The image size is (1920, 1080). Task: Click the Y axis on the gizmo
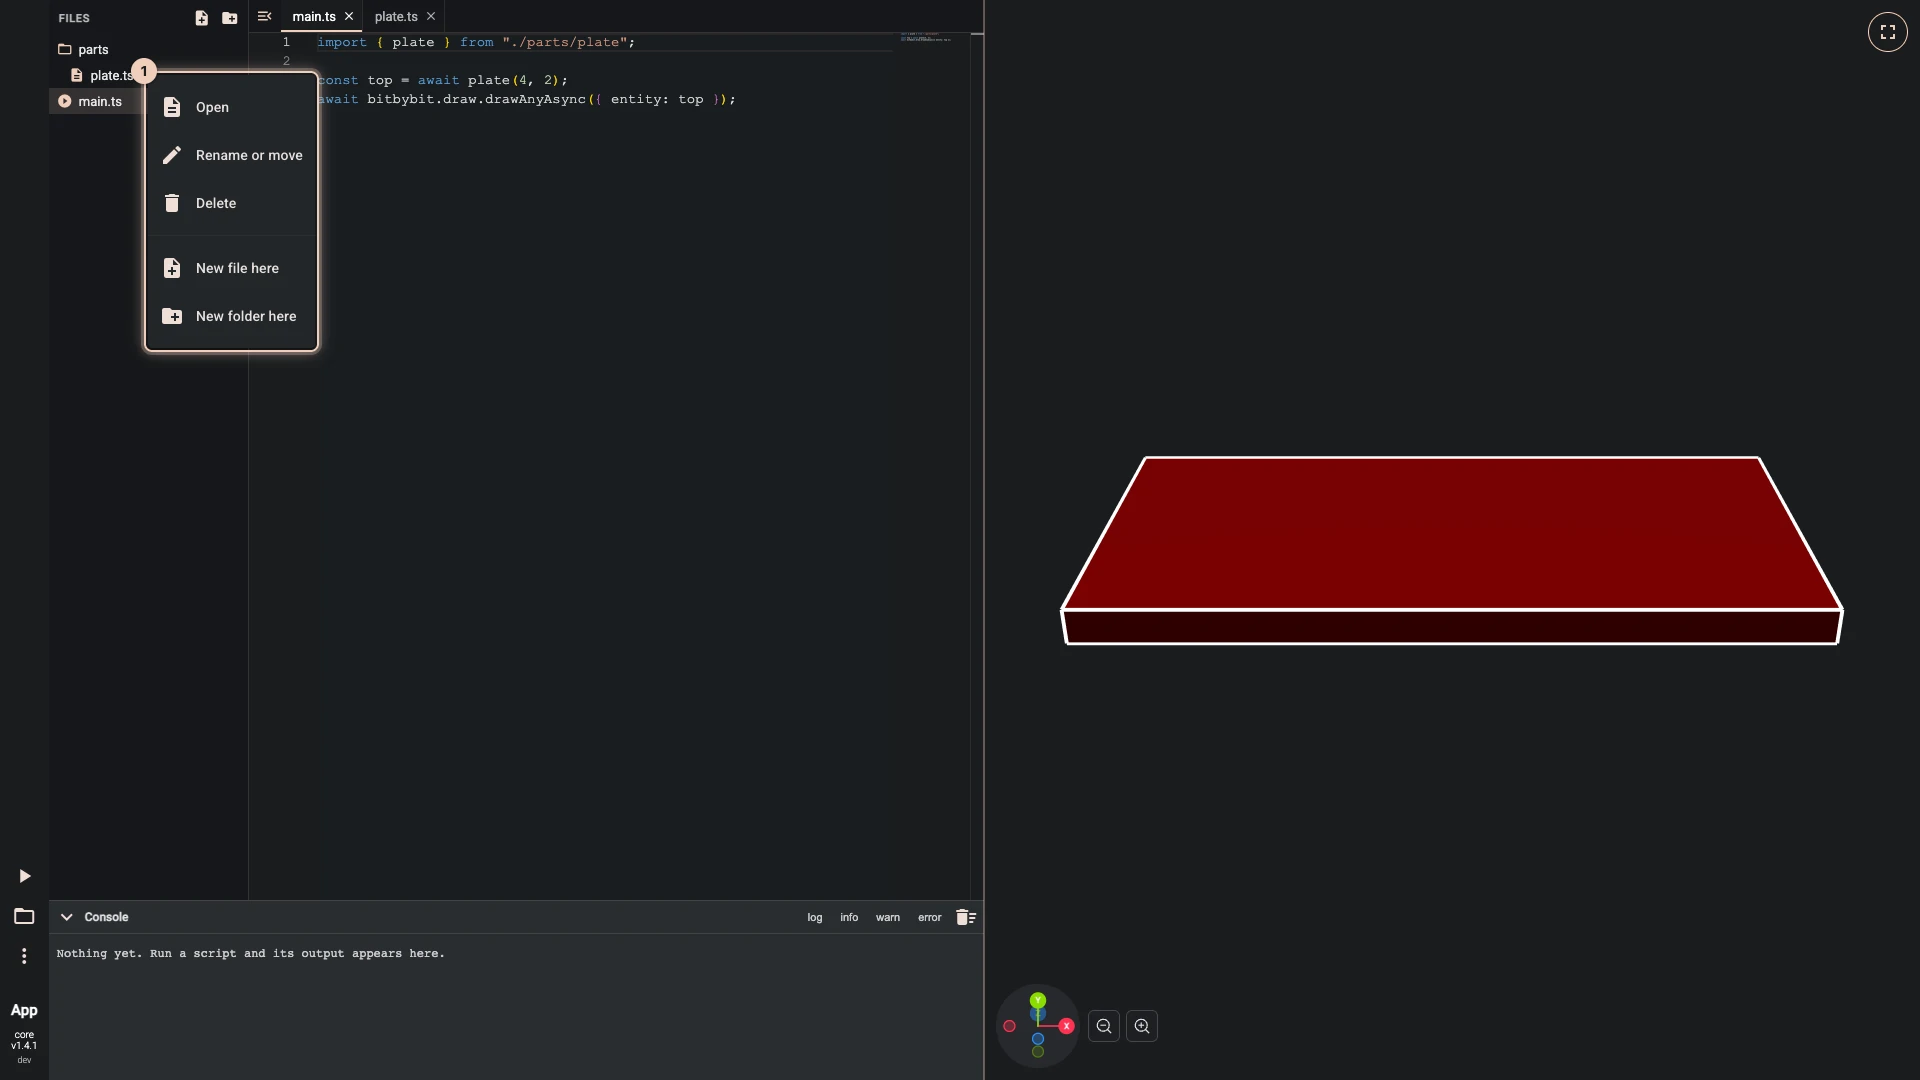pos(1038,1000)
